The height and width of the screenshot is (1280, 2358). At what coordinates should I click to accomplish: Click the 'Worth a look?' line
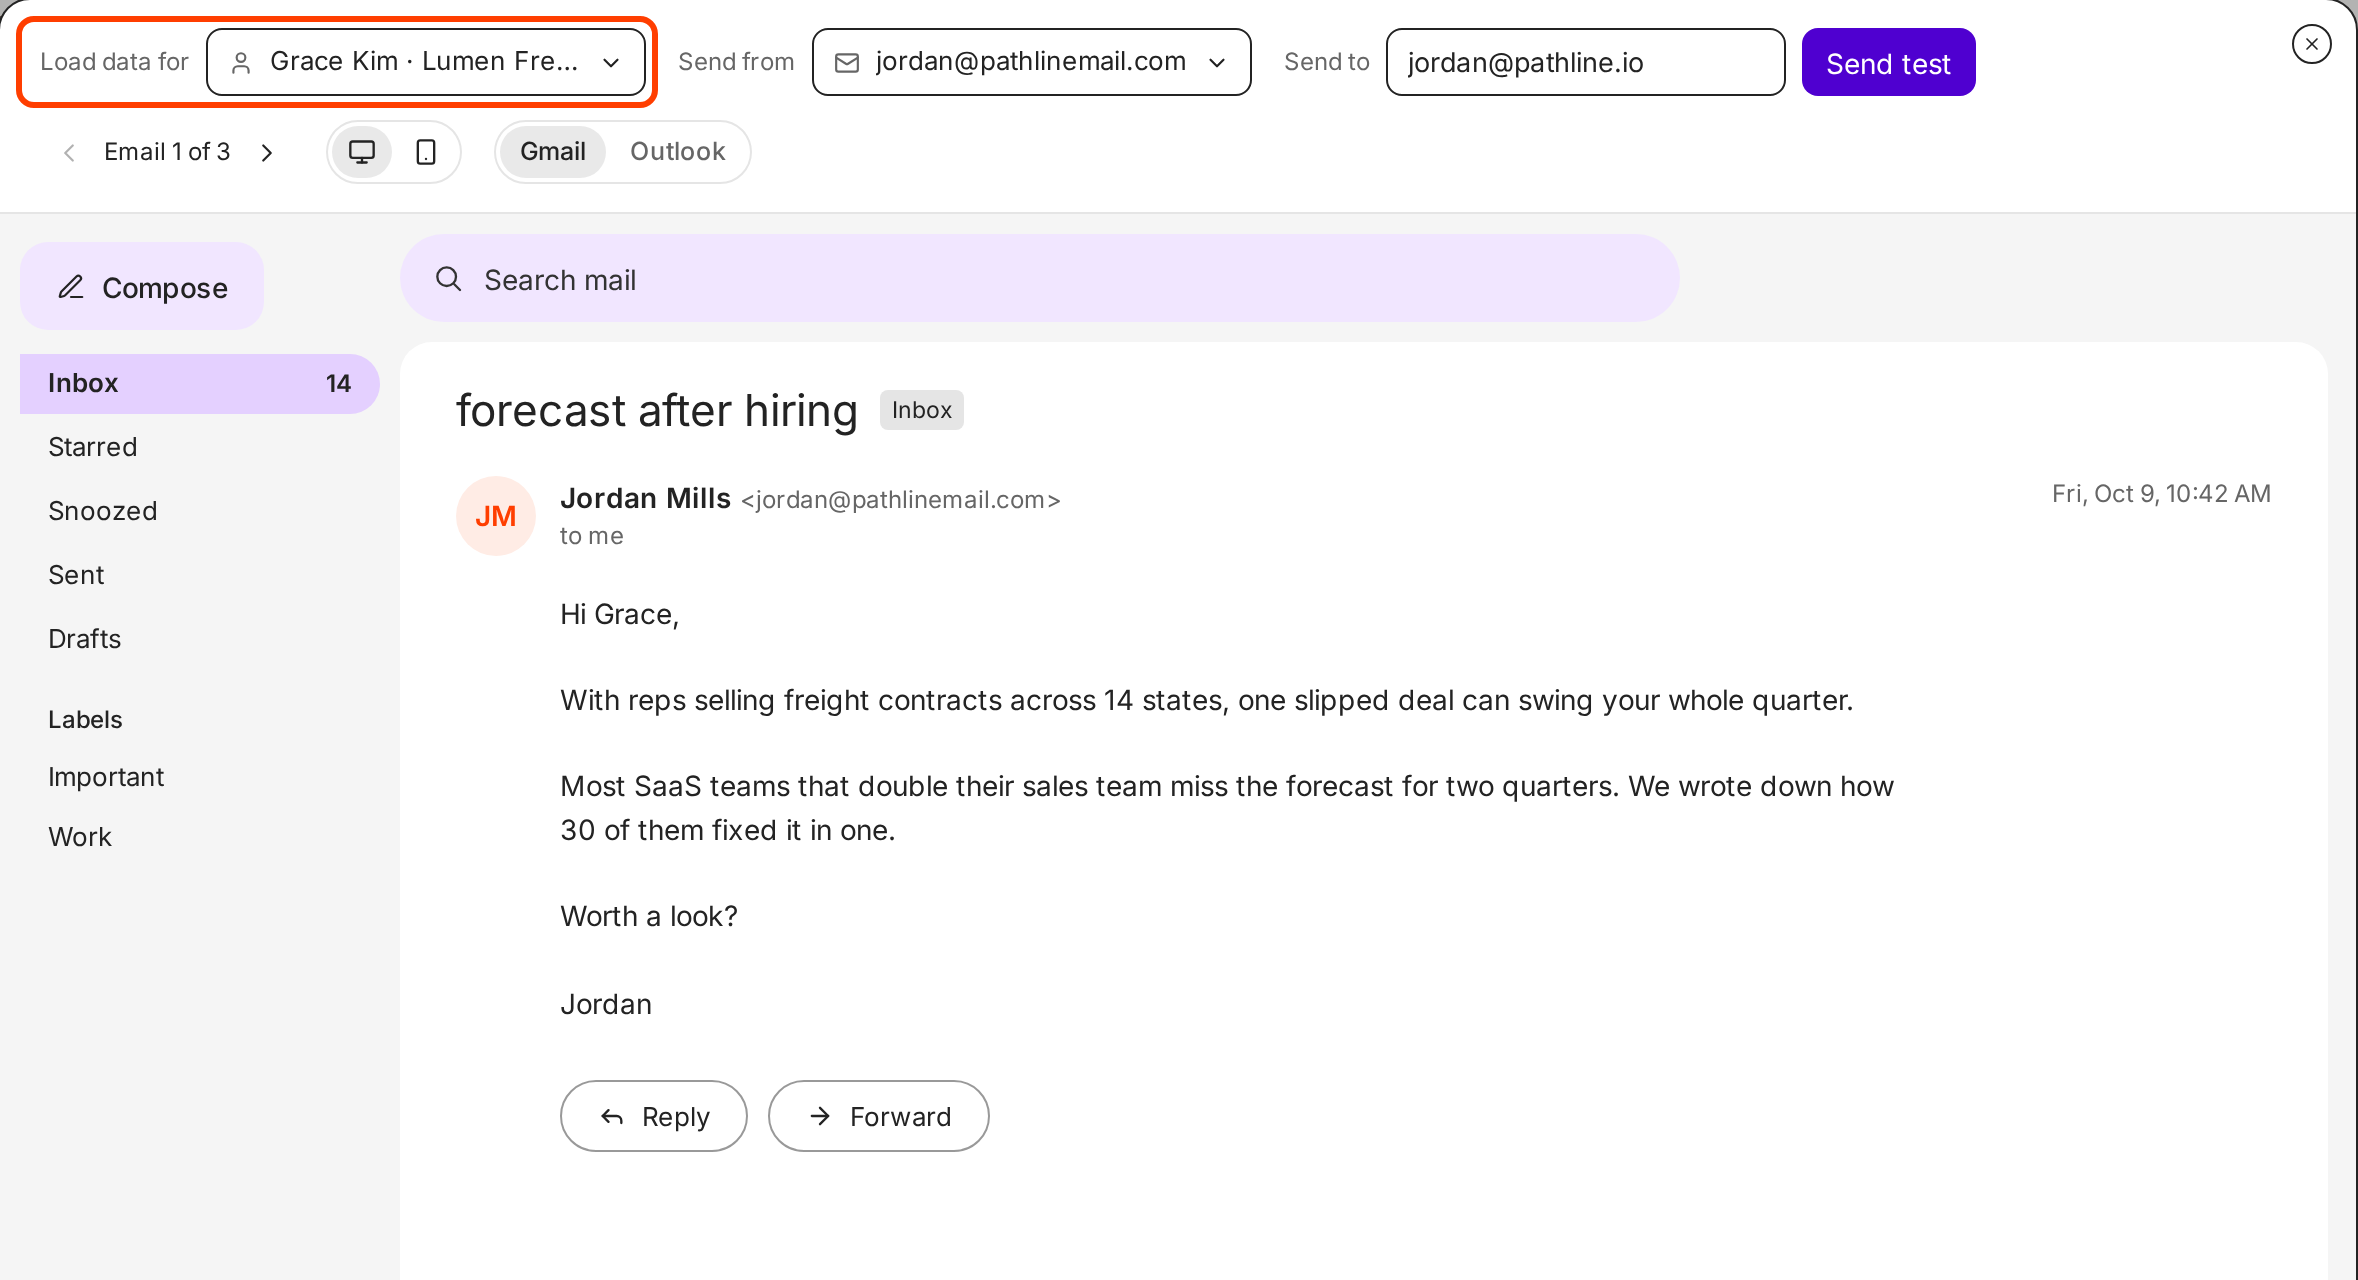(x=649, y=916)
